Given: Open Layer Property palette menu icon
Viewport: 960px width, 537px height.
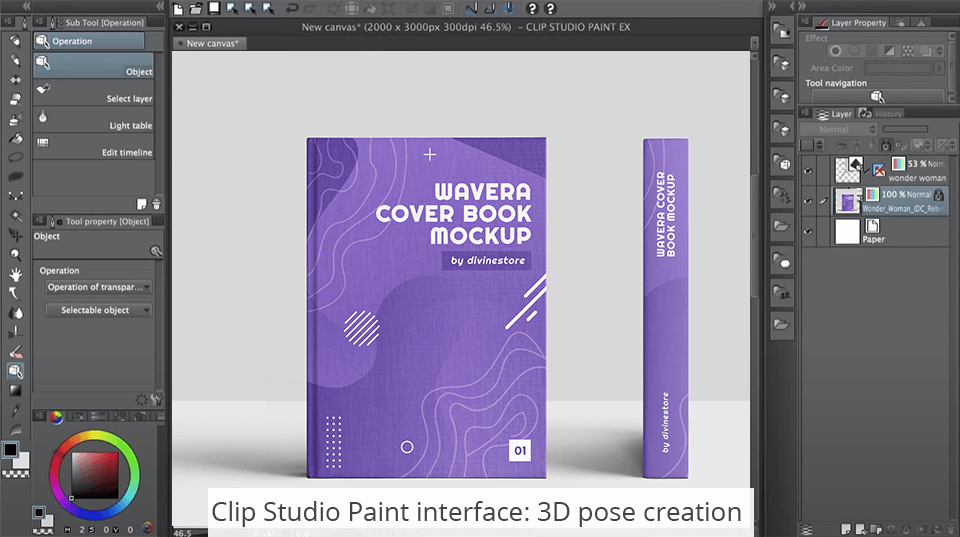Looking at the screenshot, I should pyautogui.click(x=804, y=22).
